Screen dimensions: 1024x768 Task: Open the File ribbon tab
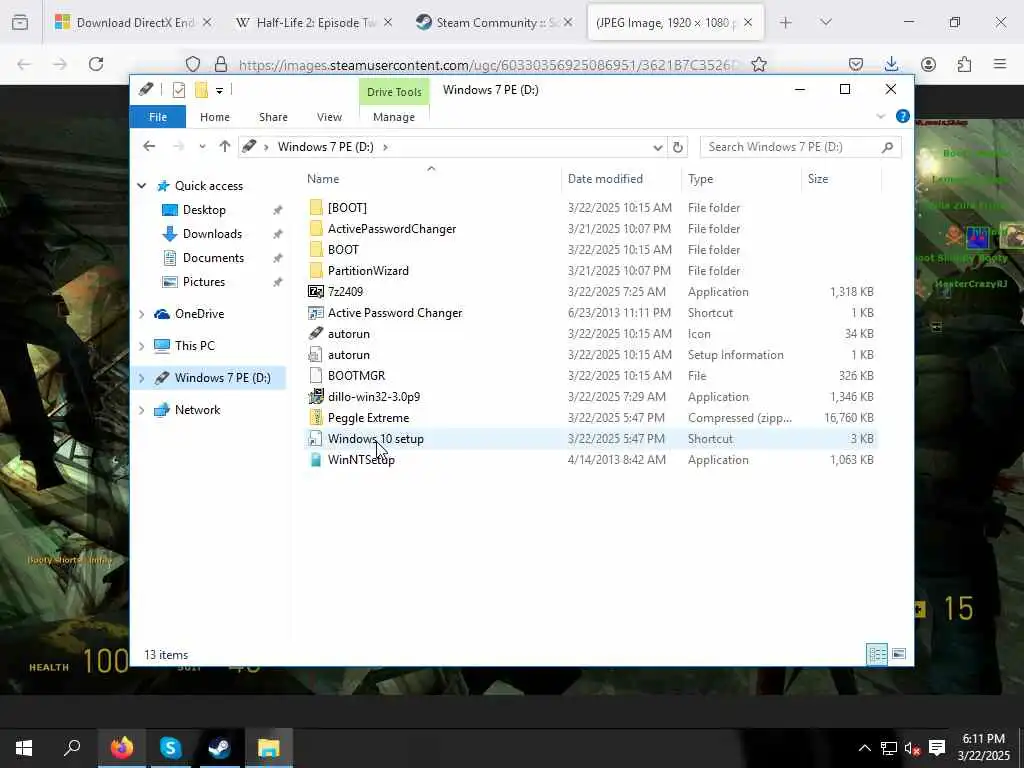click(x=158, y=117)
